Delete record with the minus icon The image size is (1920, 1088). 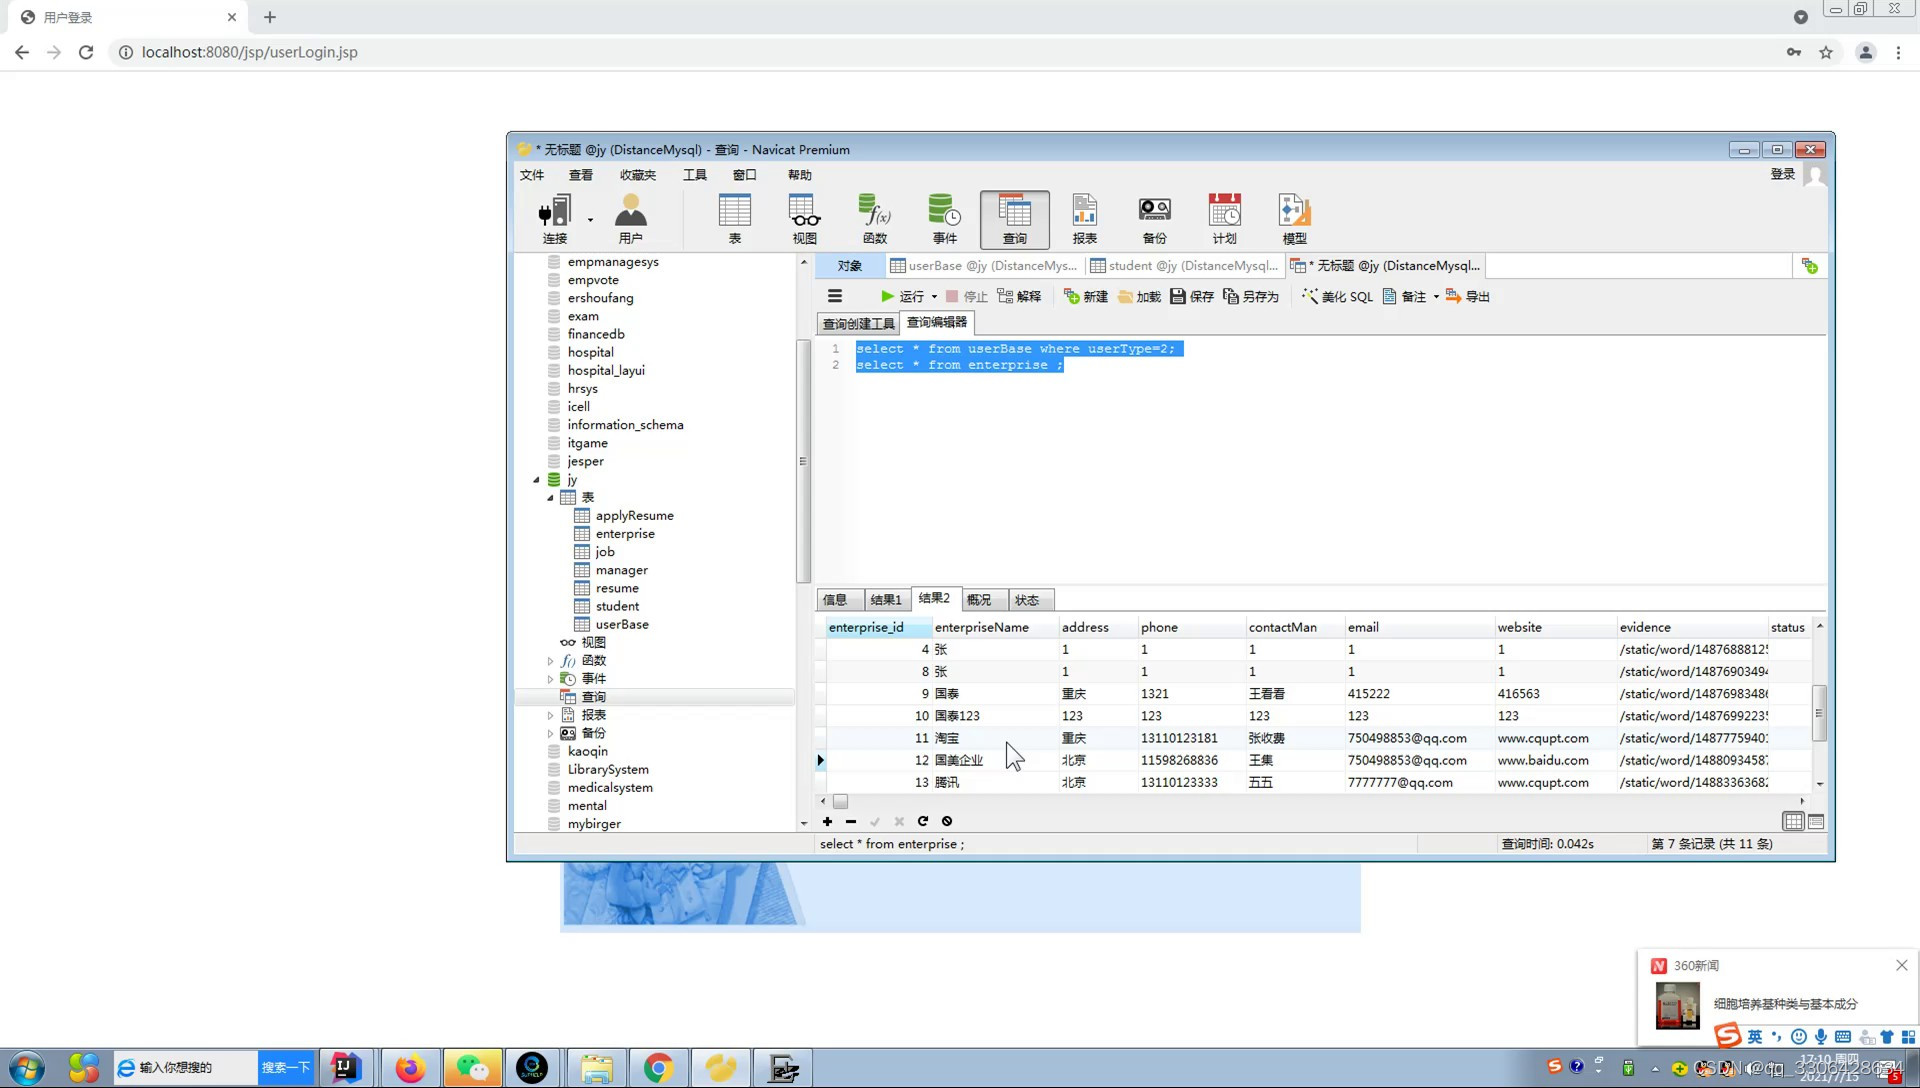pos(851,821)
